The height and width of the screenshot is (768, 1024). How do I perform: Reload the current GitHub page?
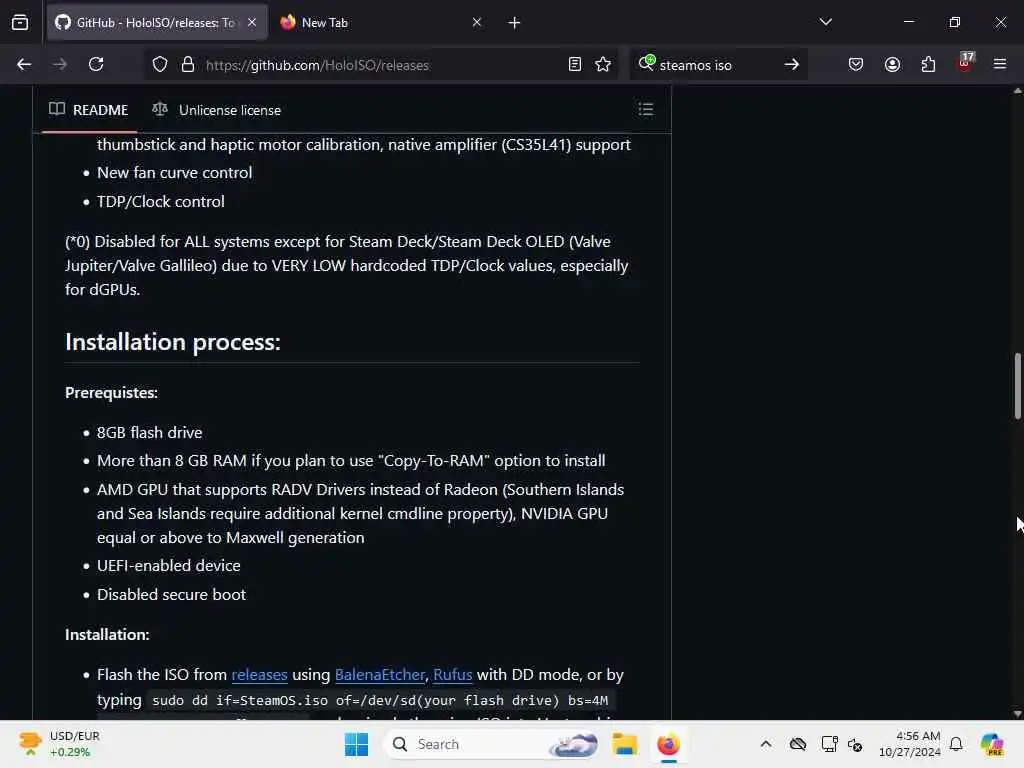click(x=96, y=65)
